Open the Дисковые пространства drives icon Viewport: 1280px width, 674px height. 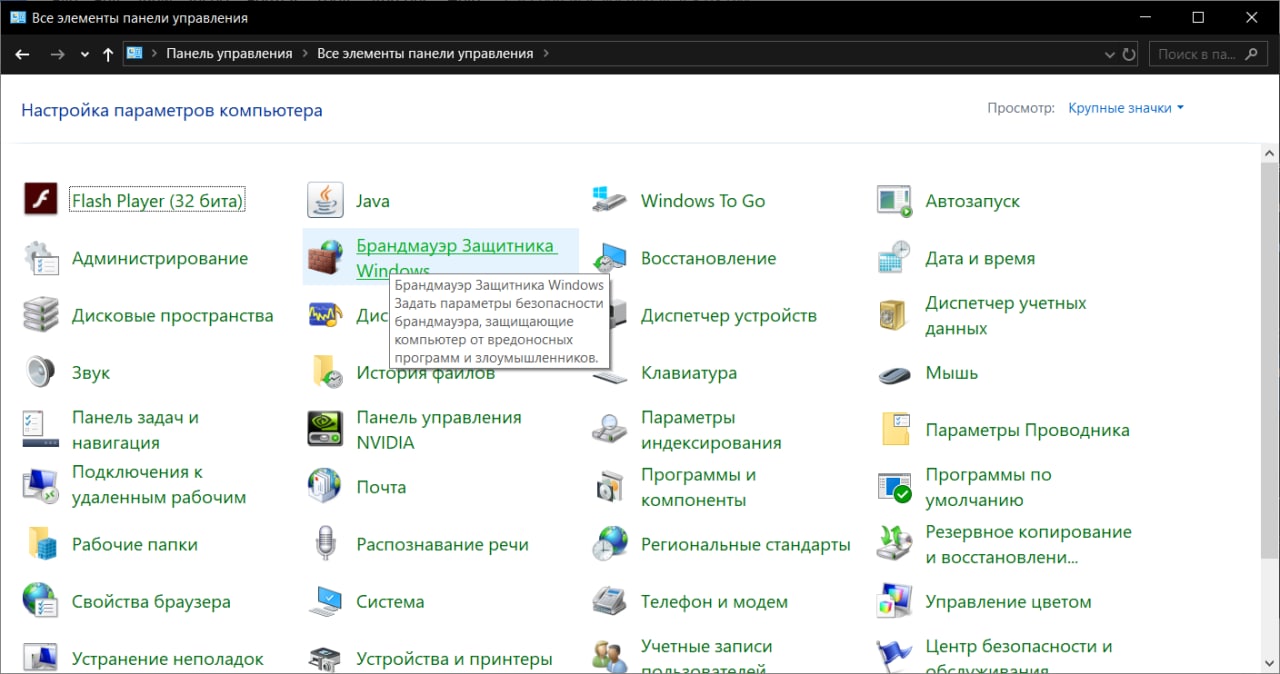[x=41, y=315]
